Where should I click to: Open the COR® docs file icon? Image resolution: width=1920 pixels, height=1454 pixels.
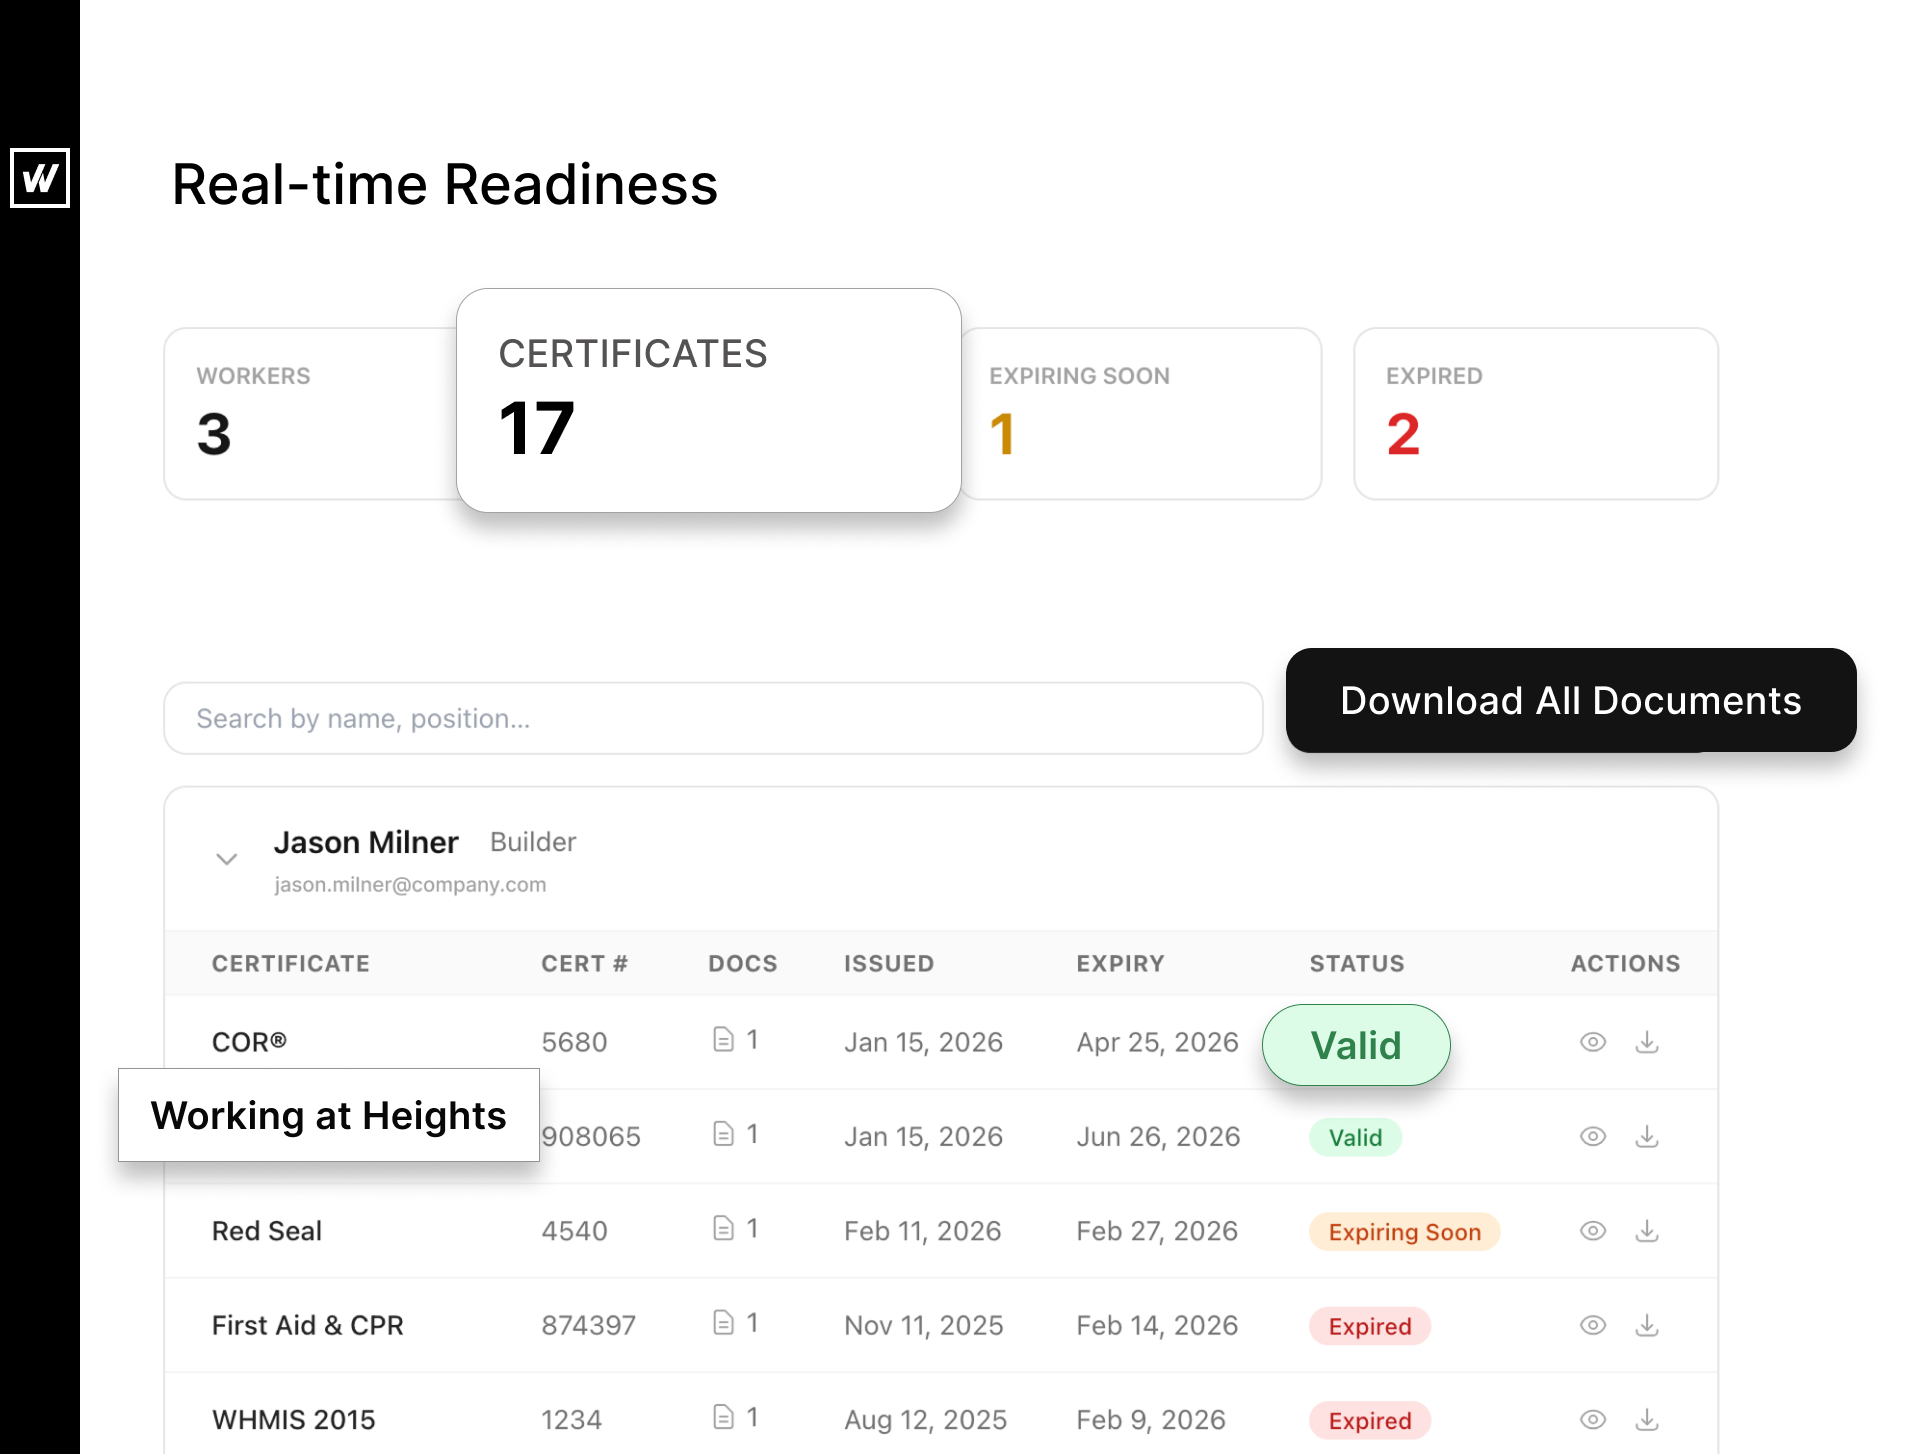[723, 1040]
